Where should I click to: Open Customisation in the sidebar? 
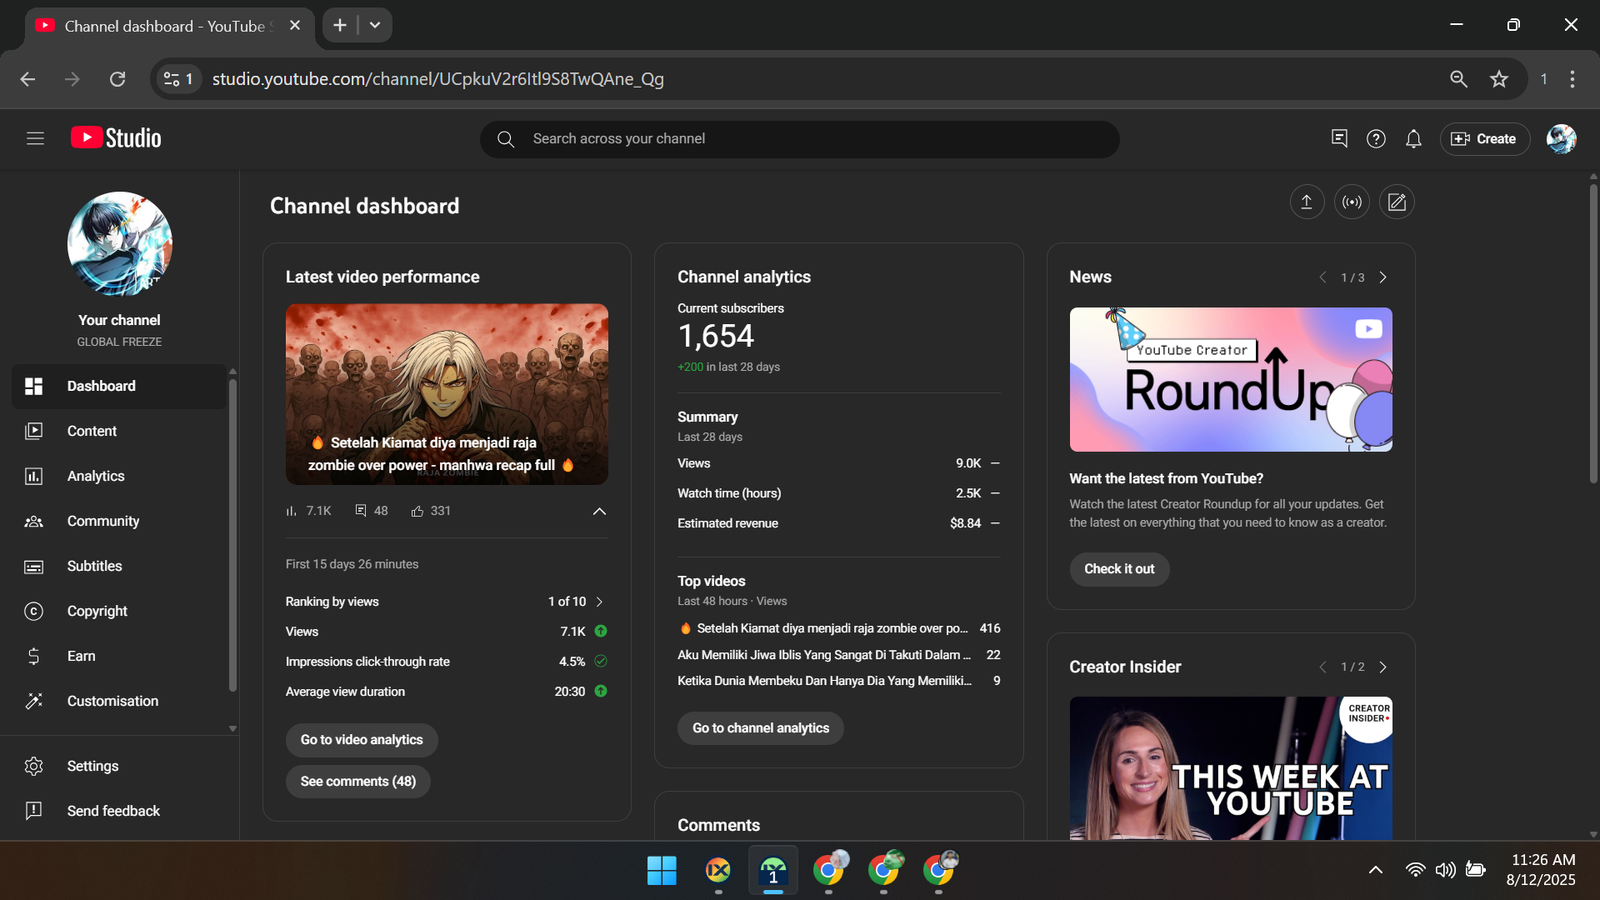pos(119,701)
